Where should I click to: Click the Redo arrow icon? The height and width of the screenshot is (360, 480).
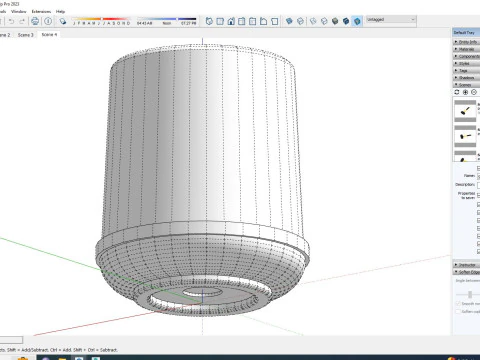(x=22, y=21)
